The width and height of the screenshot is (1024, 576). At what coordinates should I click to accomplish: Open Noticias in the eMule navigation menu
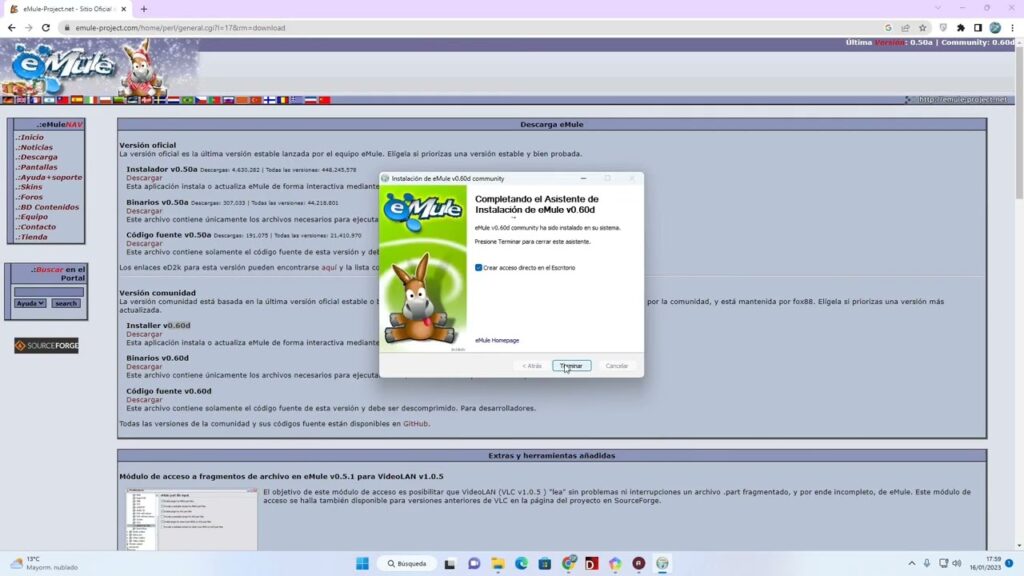click(35, 147)
